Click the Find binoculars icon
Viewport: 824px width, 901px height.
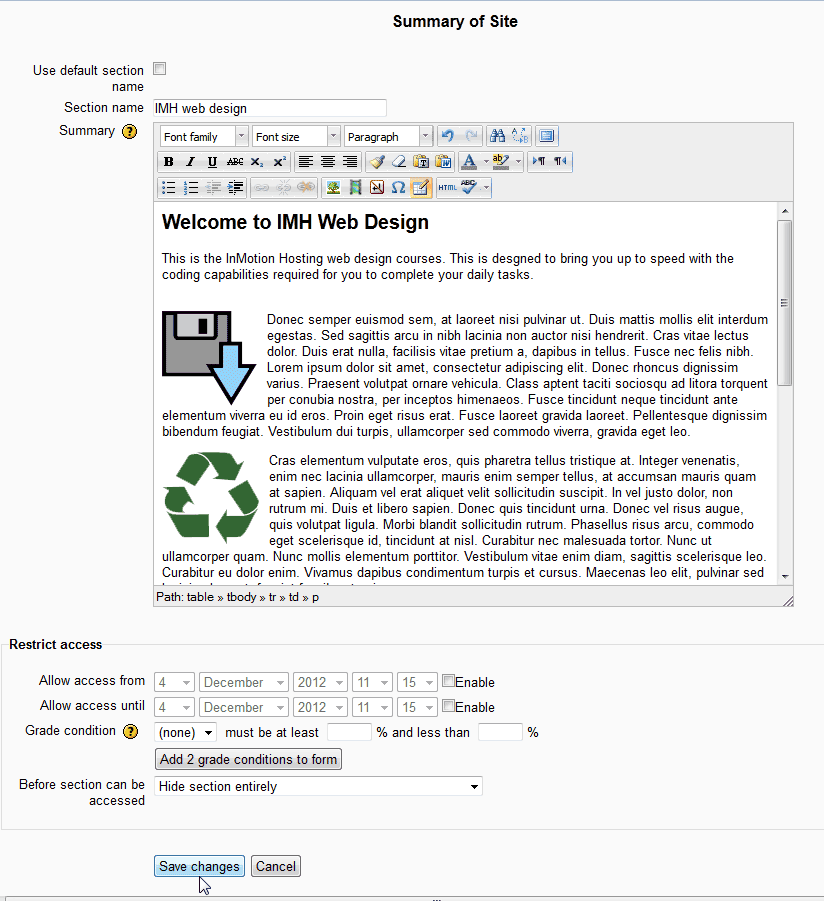(498, 136)
